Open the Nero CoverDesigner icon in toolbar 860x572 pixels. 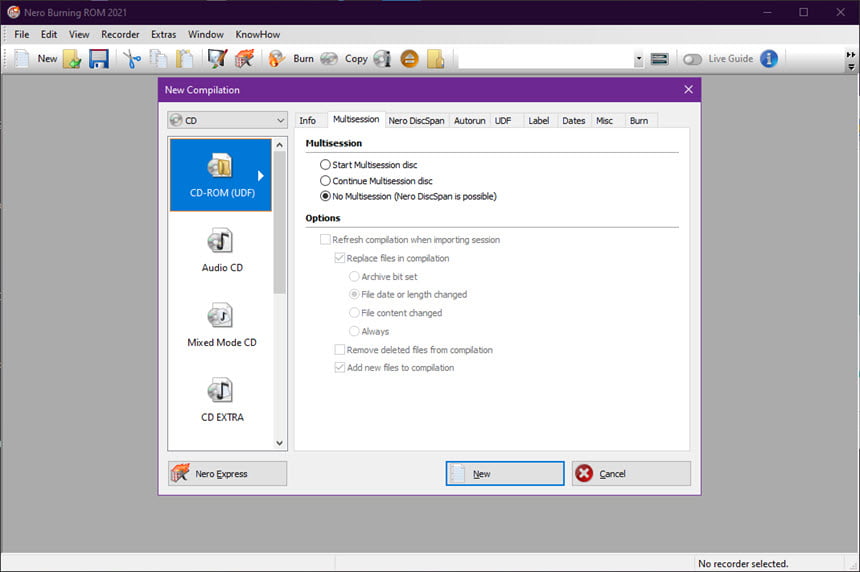click(x=217, y=59)
